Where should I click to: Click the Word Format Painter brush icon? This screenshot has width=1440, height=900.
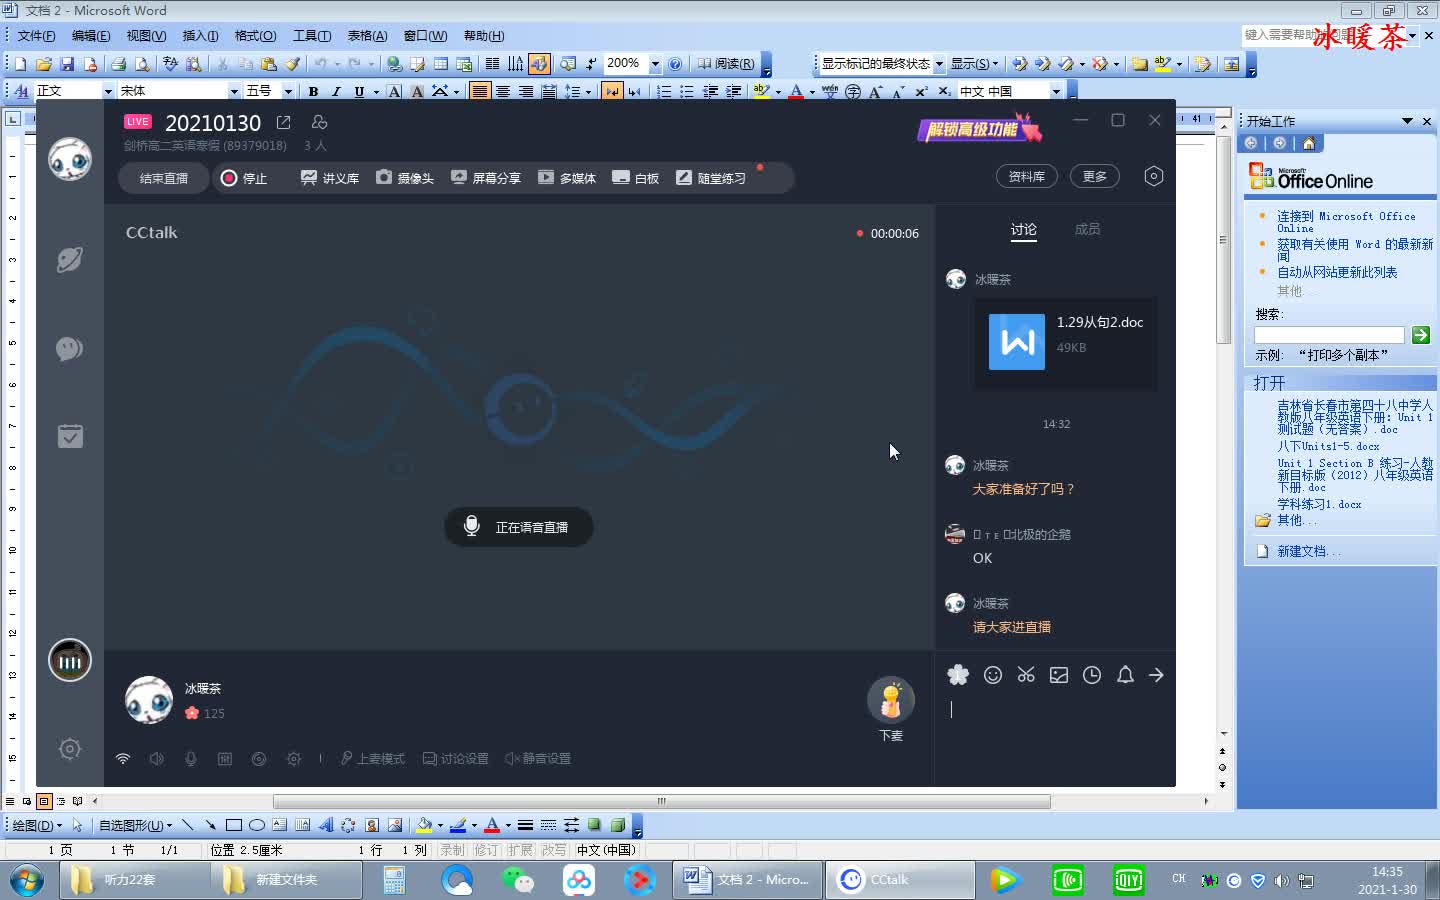click(x=292, y=64)
